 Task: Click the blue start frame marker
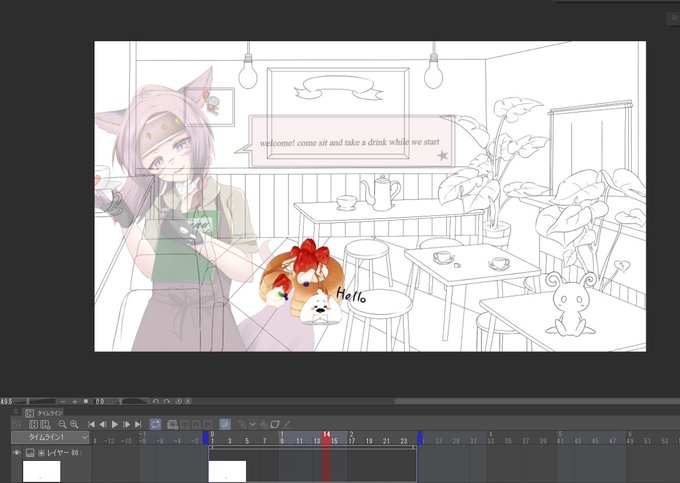[x=205, y=437]
